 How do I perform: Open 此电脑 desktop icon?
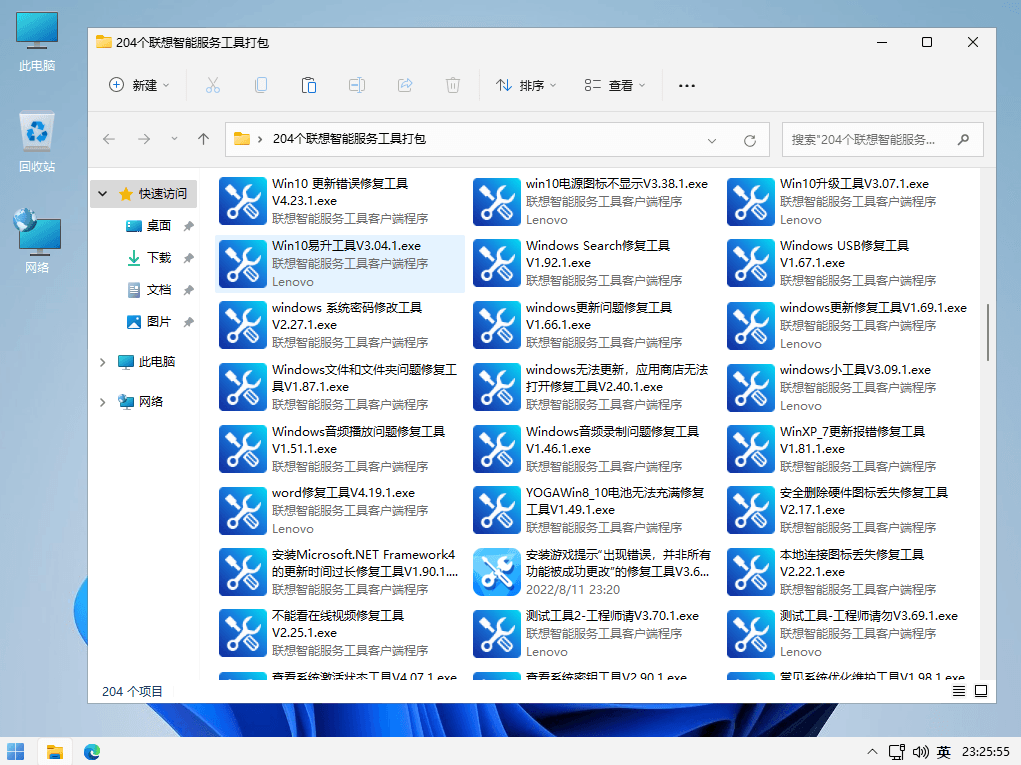click(x=36, y=40)
